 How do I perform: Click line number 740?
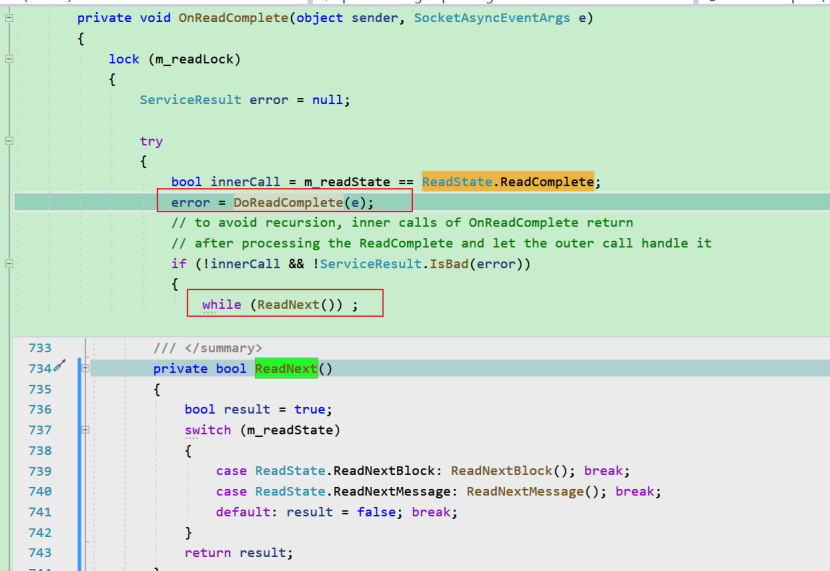coord(40,492)
